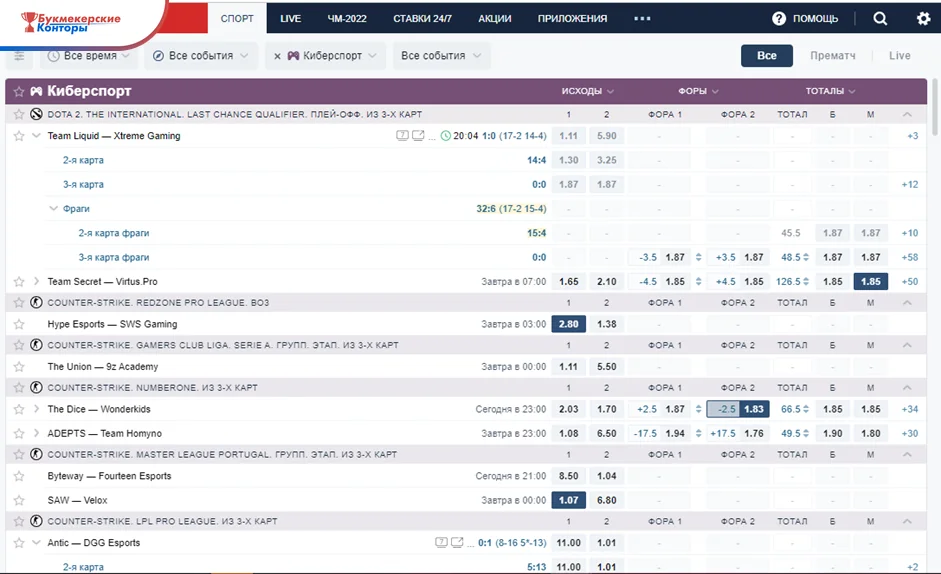Remove the Киберспорт filter with the x

tap(277, 56)
